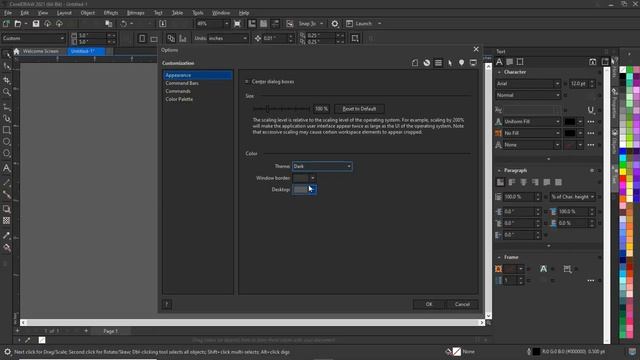
Task: Open the Bitmaps menu
Action: click(136, 13)
